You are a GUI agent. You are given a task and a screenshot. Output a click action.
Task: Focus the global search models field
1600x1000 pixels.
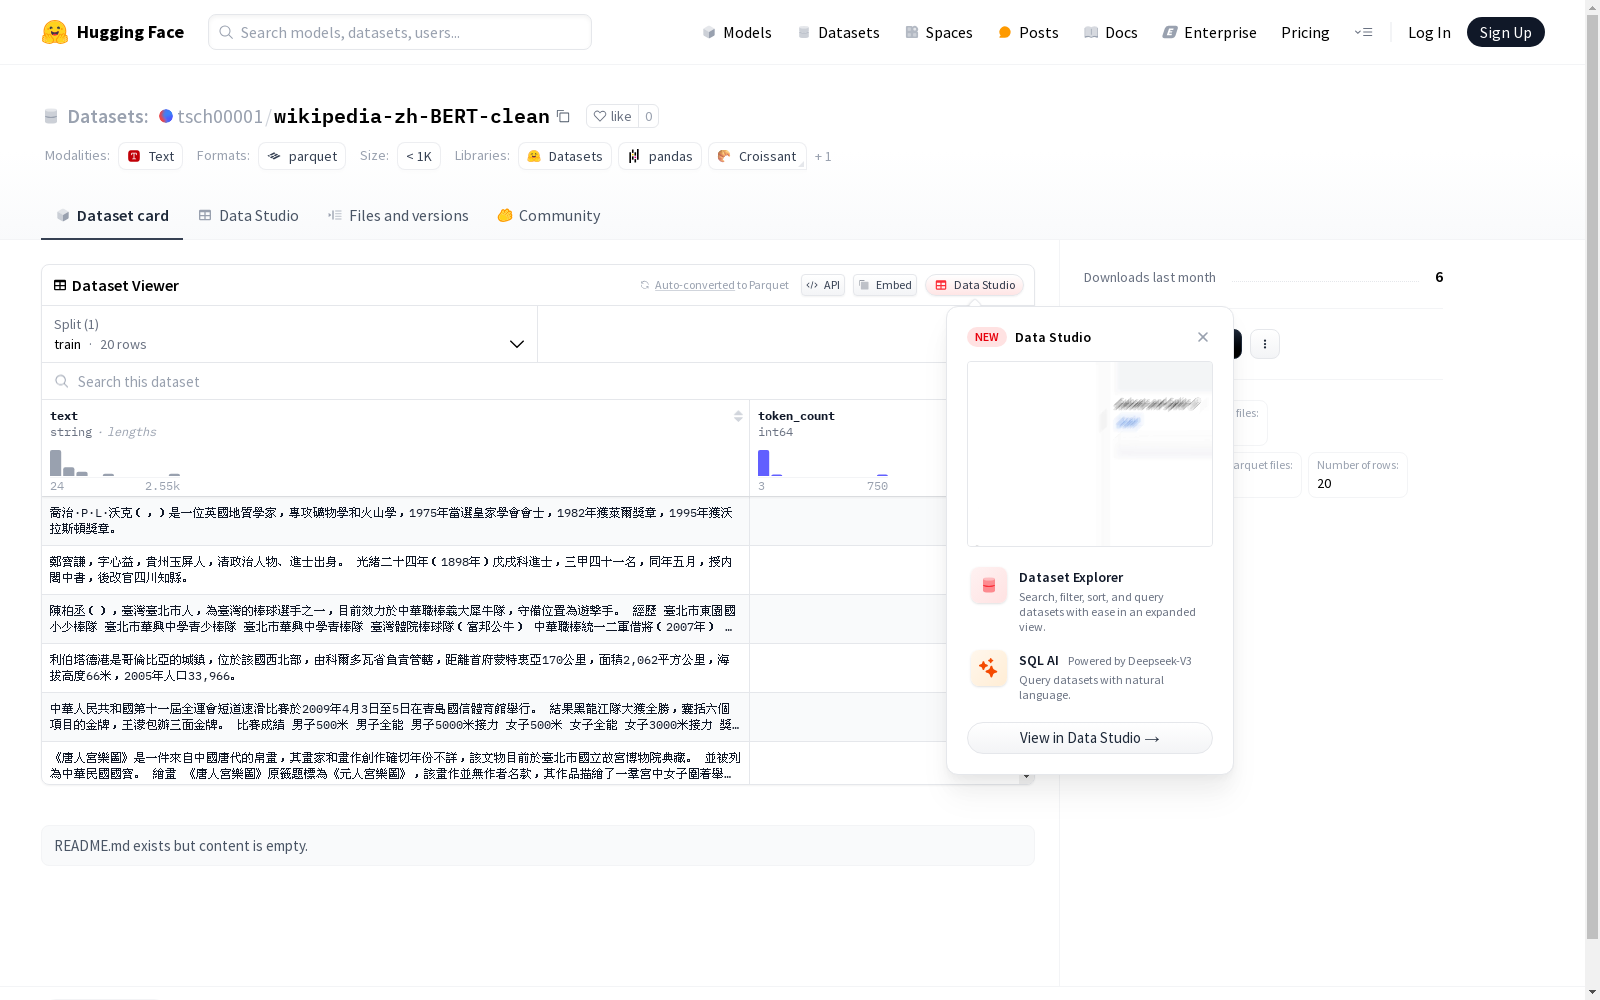pos(400,32)
